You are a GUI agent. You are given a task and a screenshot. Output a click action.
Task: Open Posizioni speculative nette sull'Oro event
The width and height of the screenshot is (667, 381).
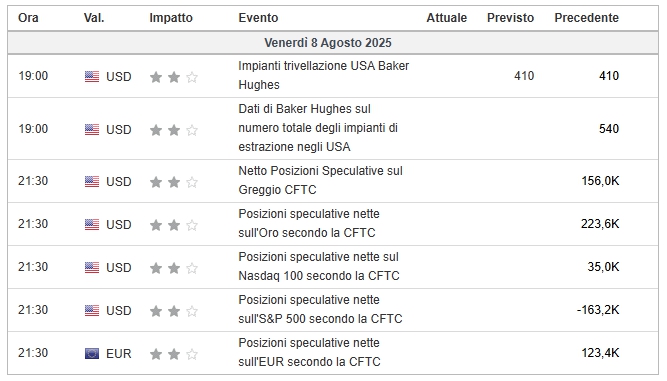click(309, 223)
